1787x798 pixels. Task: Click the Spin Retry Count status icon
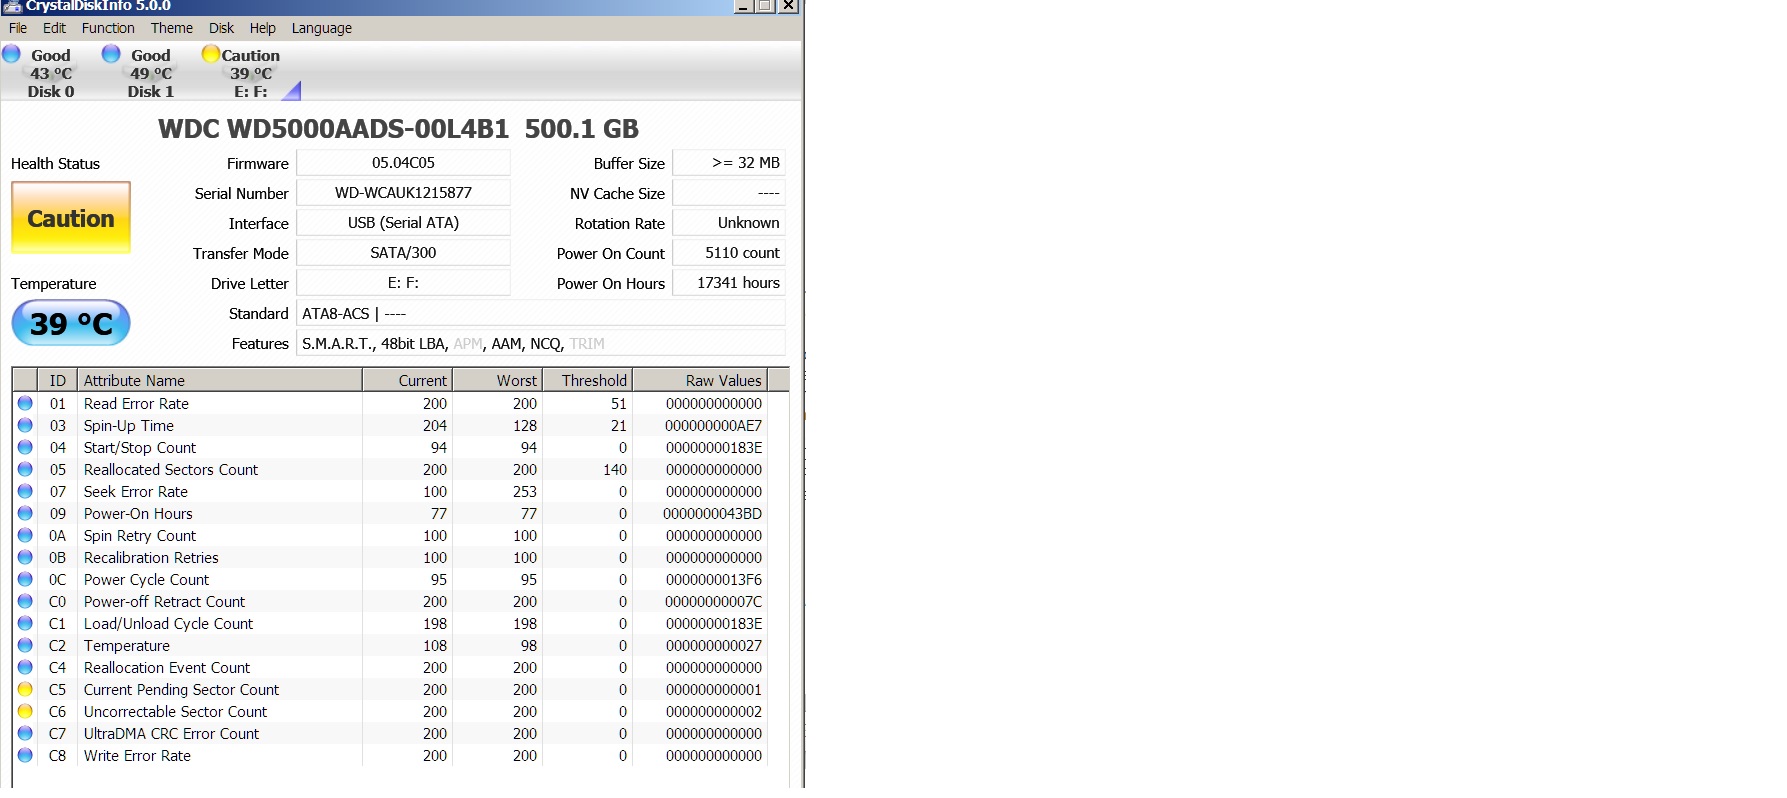point(25,535)
